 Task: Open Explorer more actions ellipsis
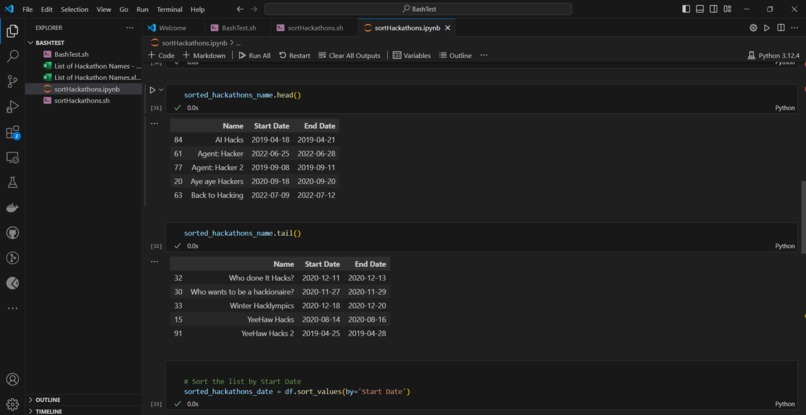[130, 28]
